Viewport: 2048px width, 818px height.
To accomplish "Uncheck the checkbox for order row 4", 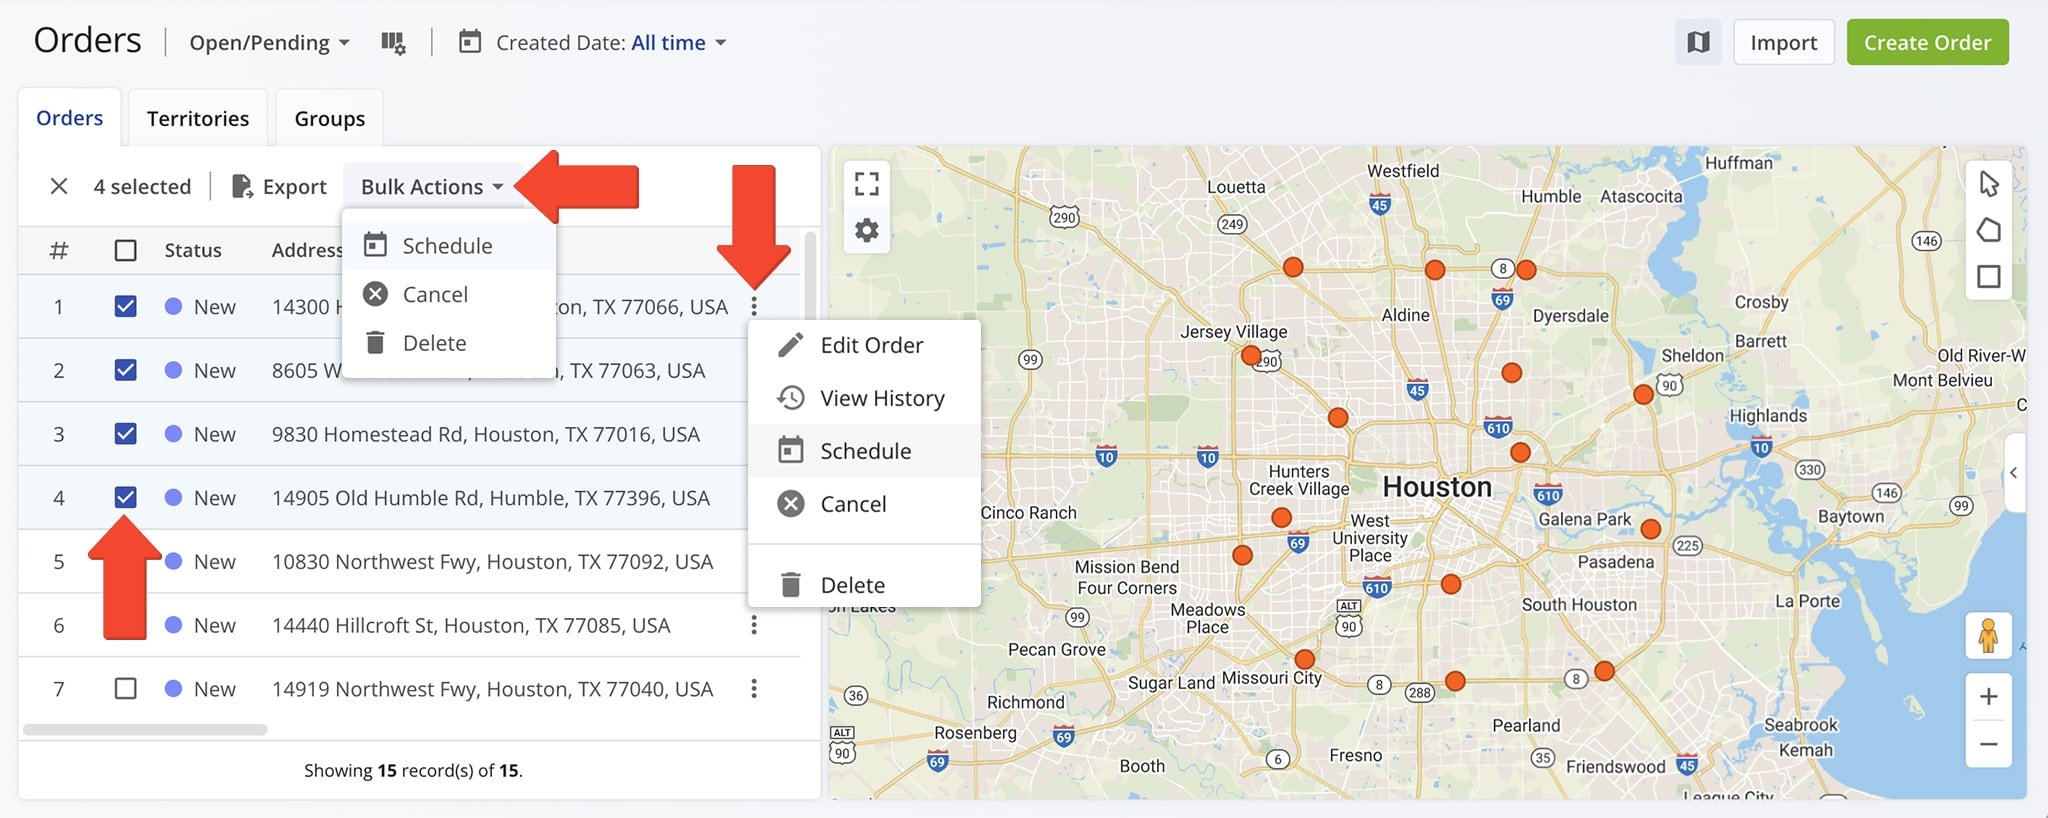I will [125, 497].
